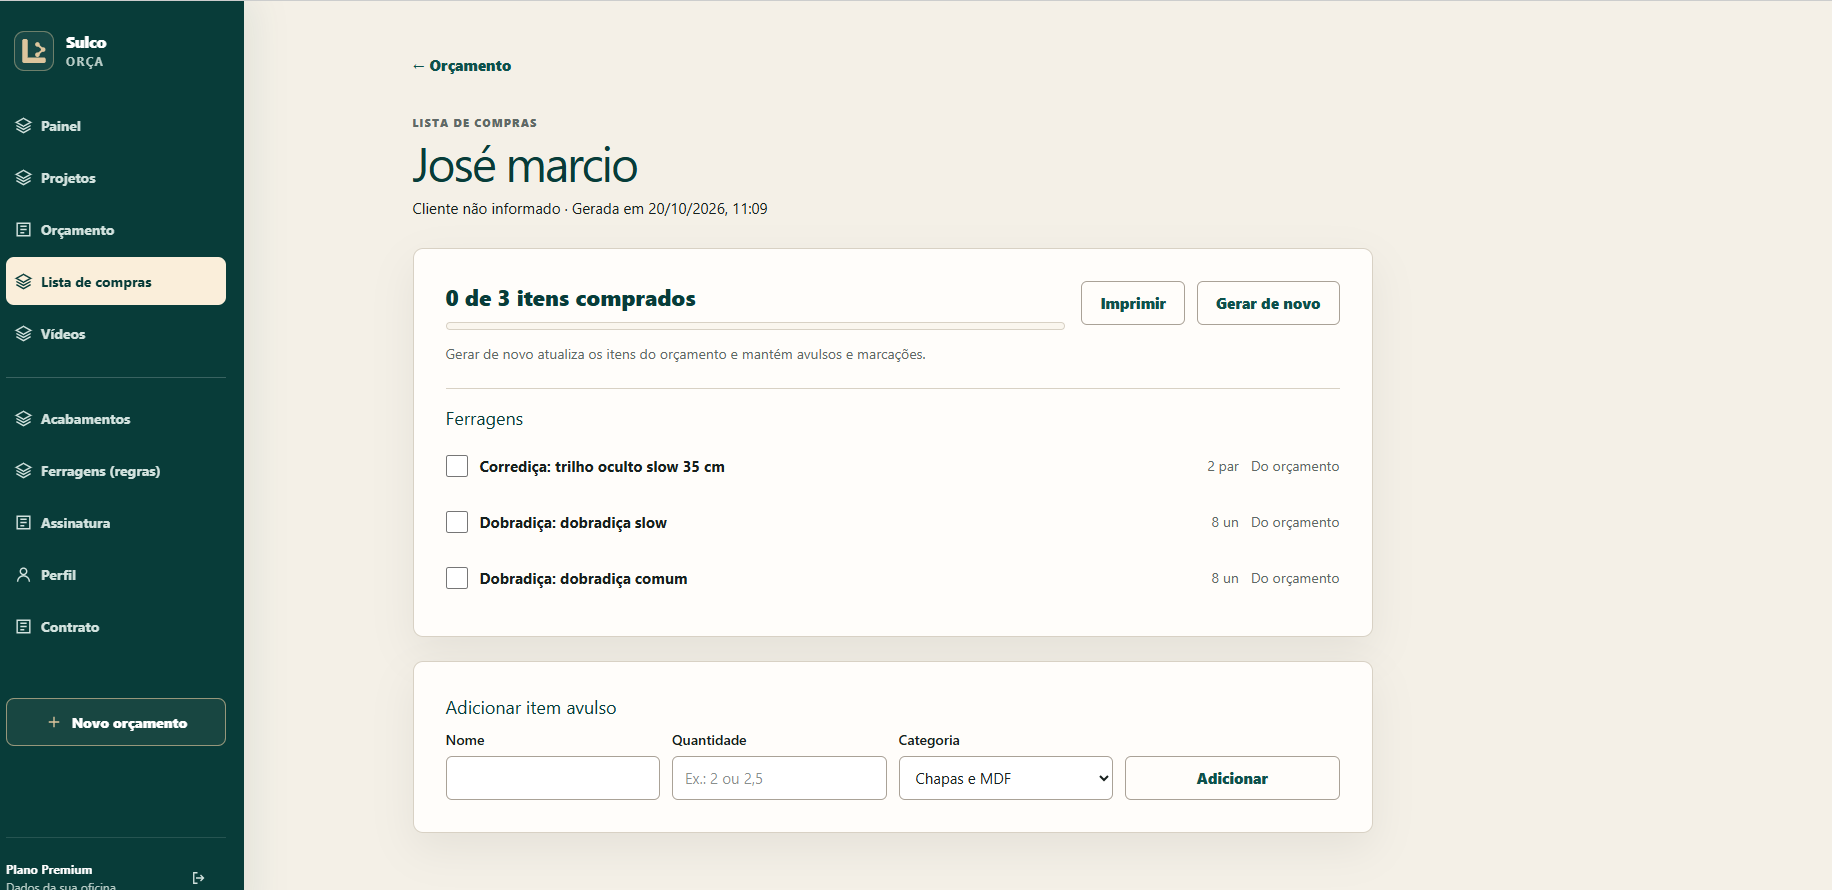Click the Ferragens section heading
Image resolution: width=1832 pixels, height=890 pixels.
coord(484,419)
